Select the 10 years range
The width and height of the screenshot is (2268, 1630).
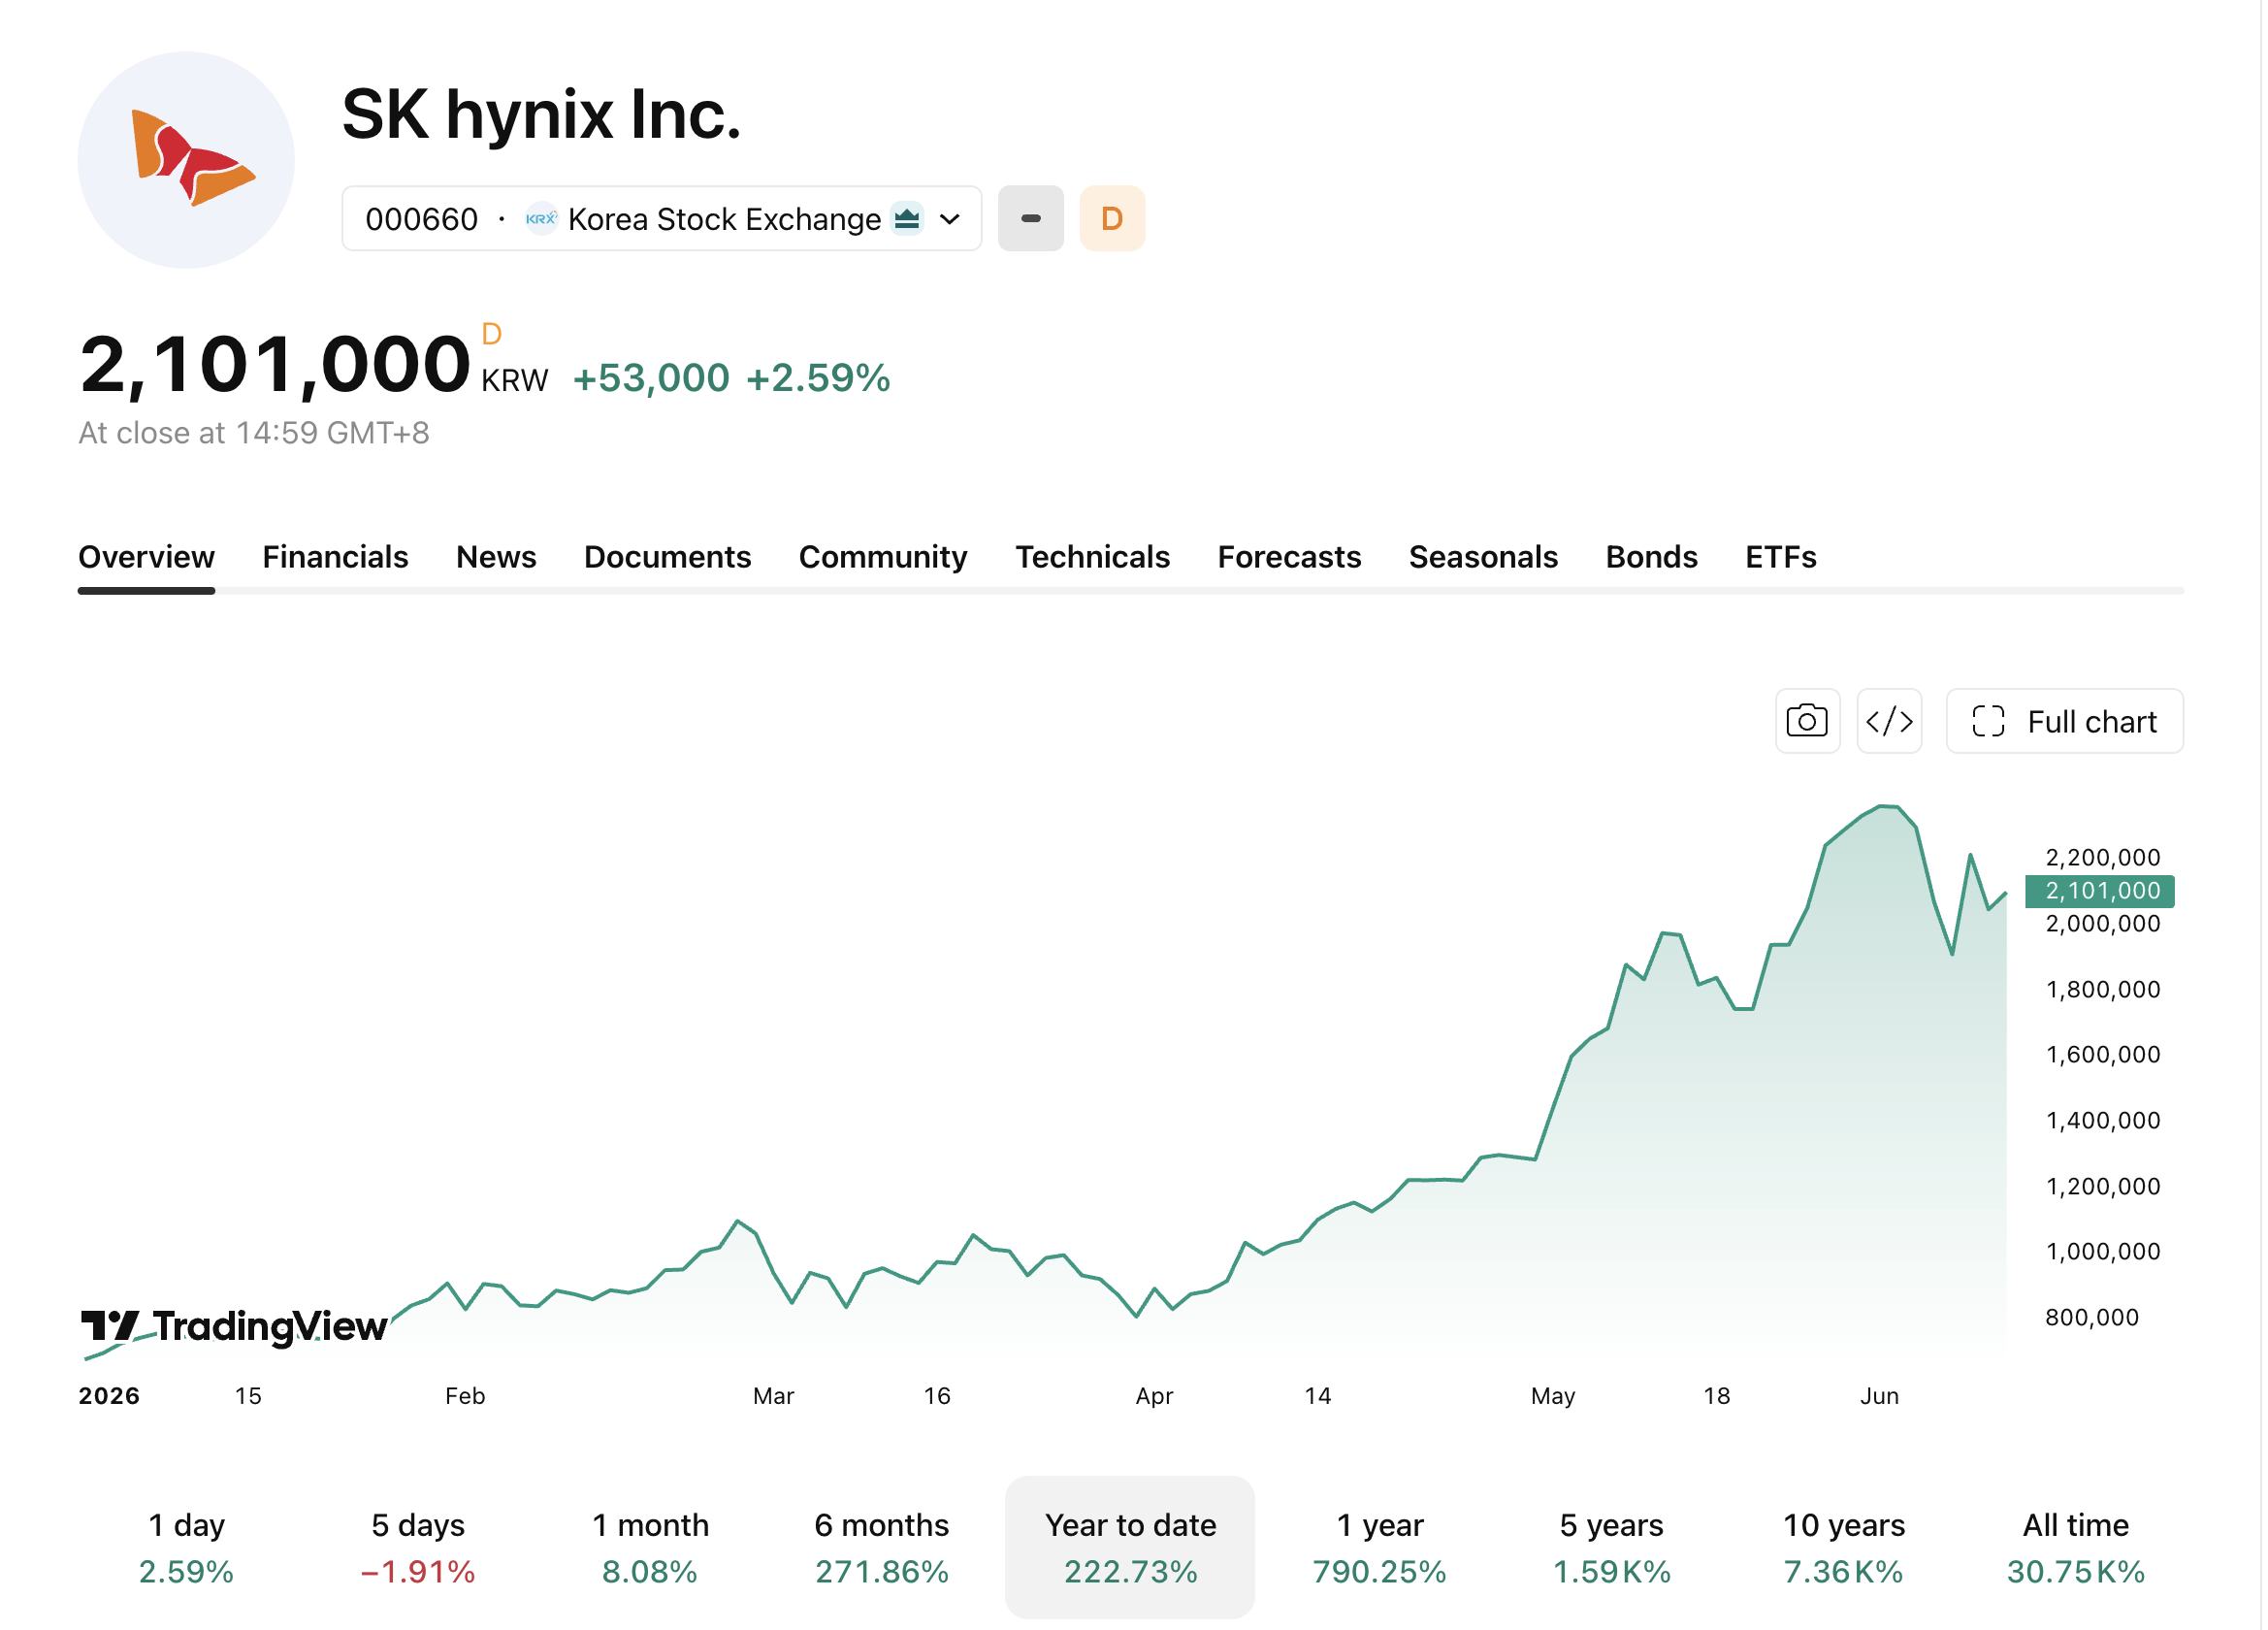(1843, 1547)
